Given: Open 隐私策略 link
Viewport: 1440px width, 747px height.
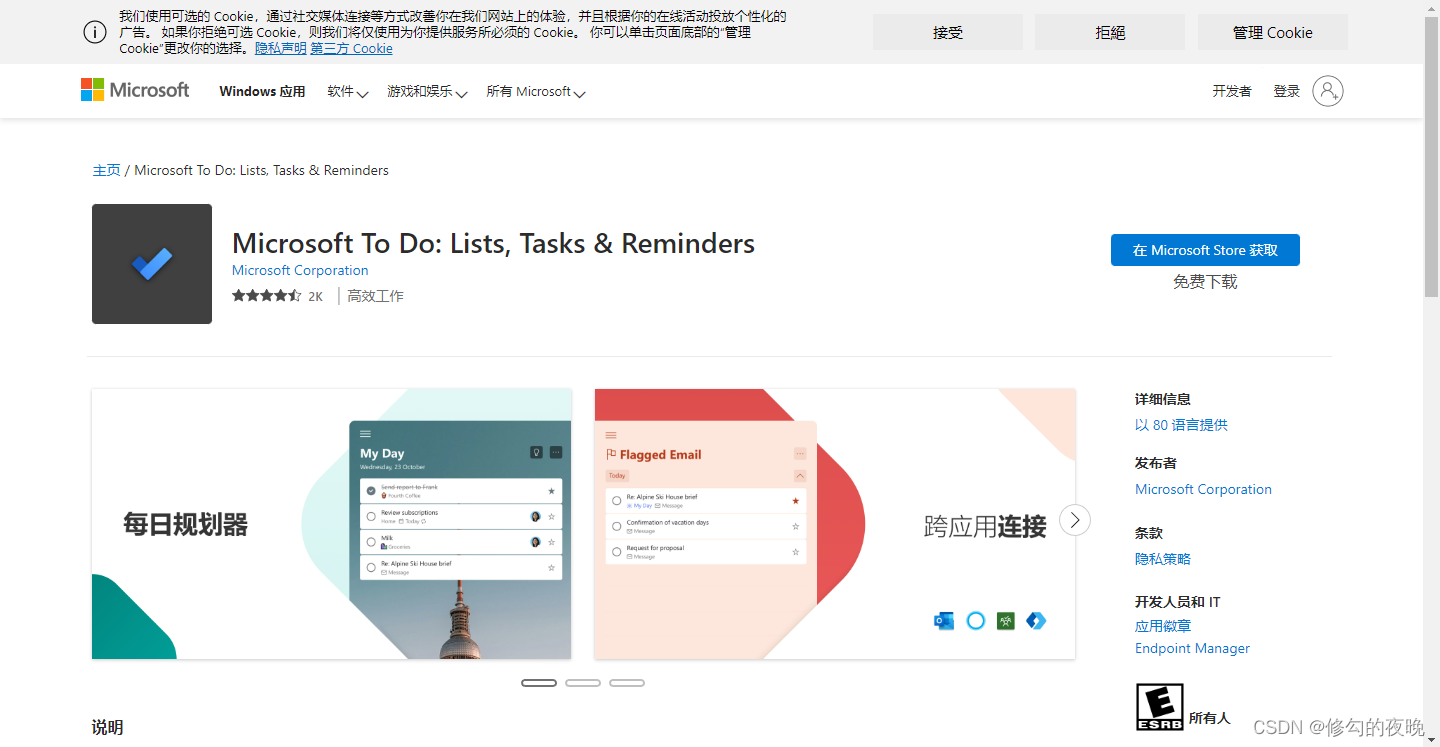Looking at the screenshot, I should point(1163,559).
